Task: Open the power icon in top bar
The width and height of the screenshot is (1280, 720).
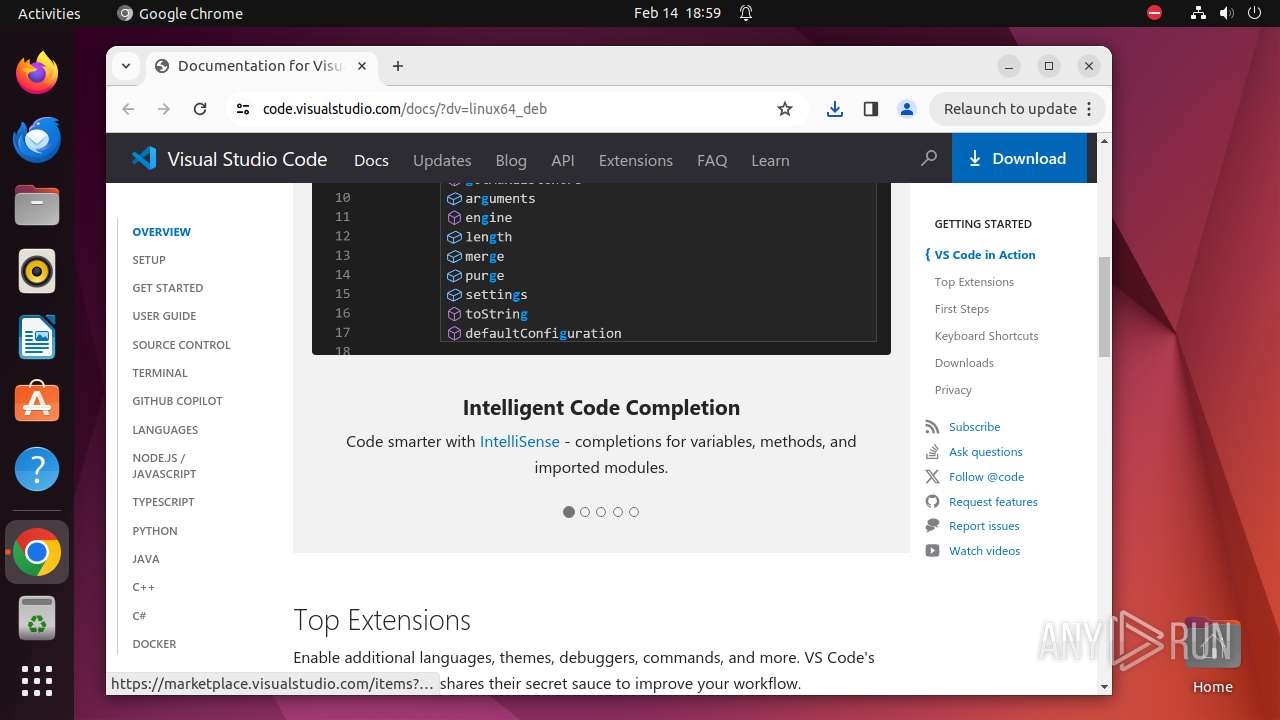Action: [1254, 13]
